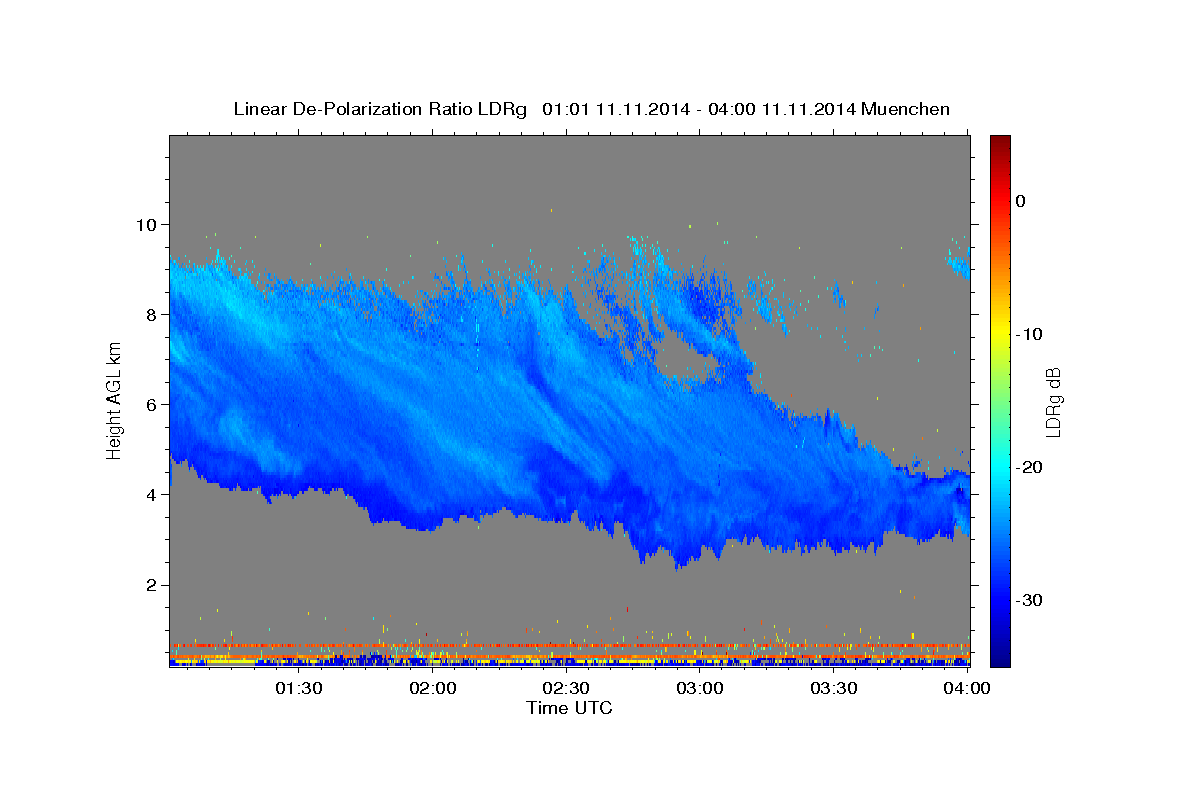Click the start time '01:01 11.11.2014' in title
This screenshot has height=800, width=1200.
[615, 109]
